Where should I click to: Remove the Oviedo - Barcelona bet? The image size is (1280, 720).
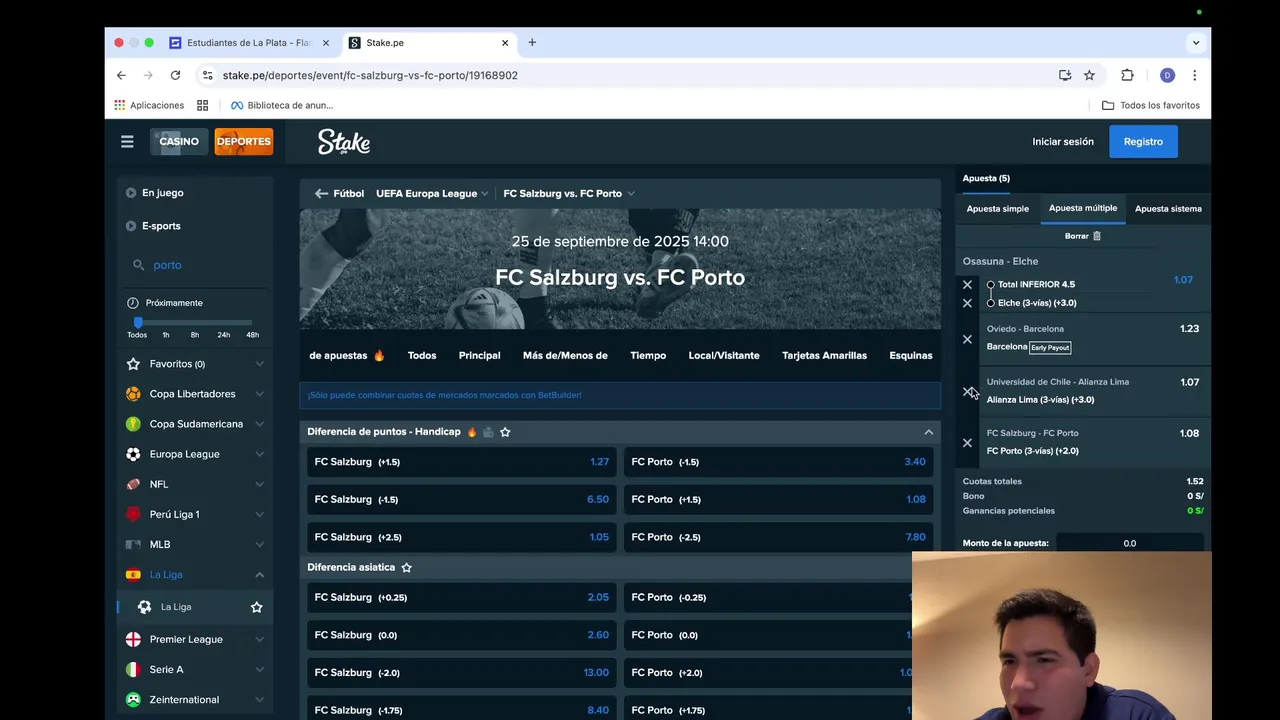pos(967,339)
